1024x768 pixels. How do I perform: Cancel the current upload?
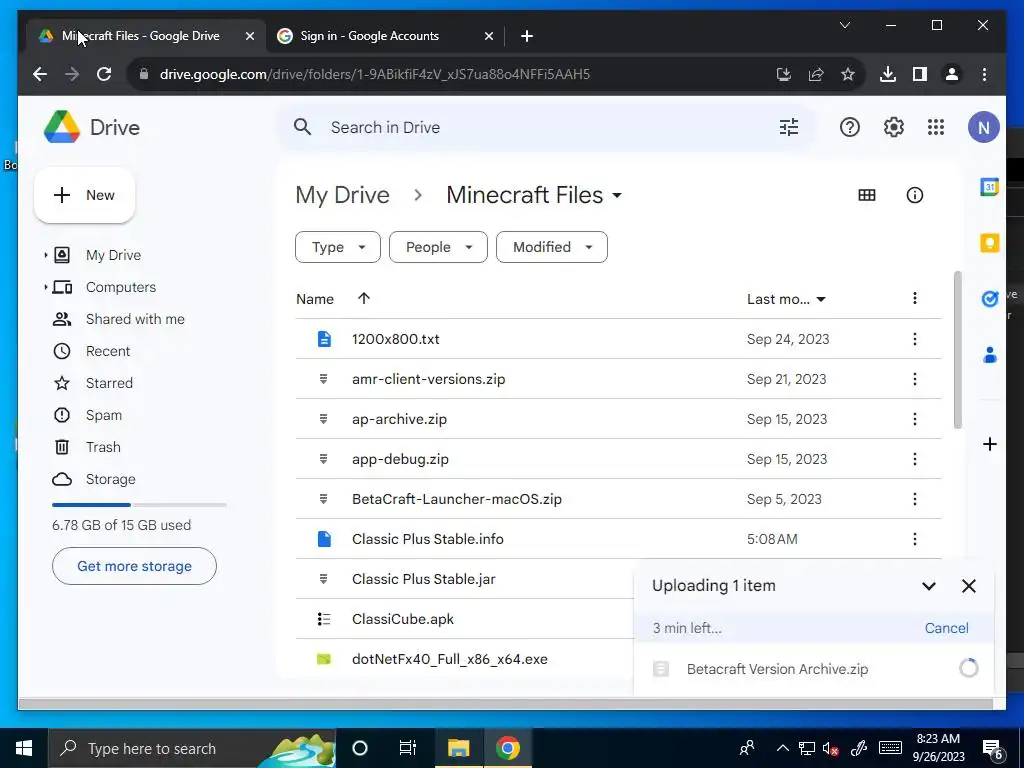click(946, 628)
